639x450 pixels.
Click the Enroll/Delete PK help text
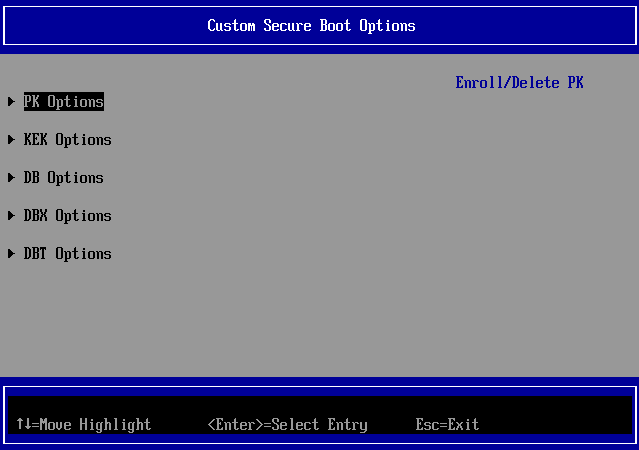click(519, 83)
